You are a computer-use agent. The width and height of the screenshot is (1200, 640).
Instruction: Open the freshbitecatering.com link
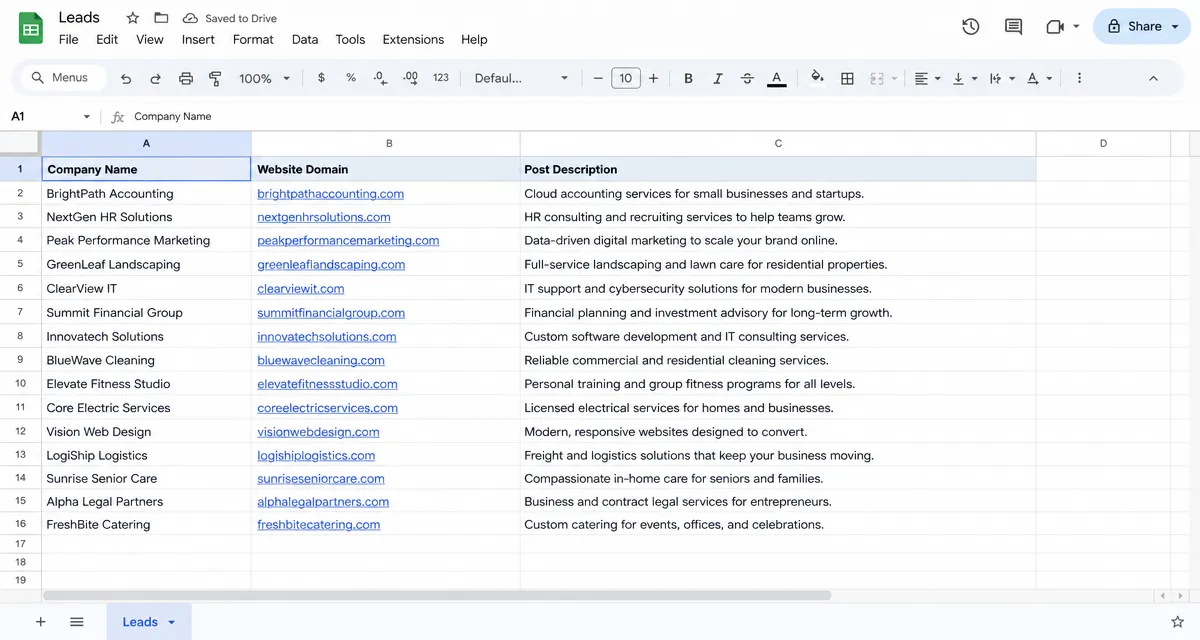[319, 525]
